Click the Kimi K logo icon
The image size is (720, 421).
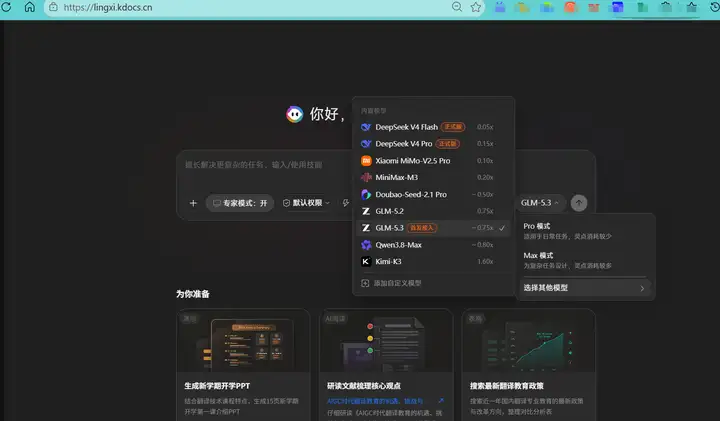[x=366, y=261]
